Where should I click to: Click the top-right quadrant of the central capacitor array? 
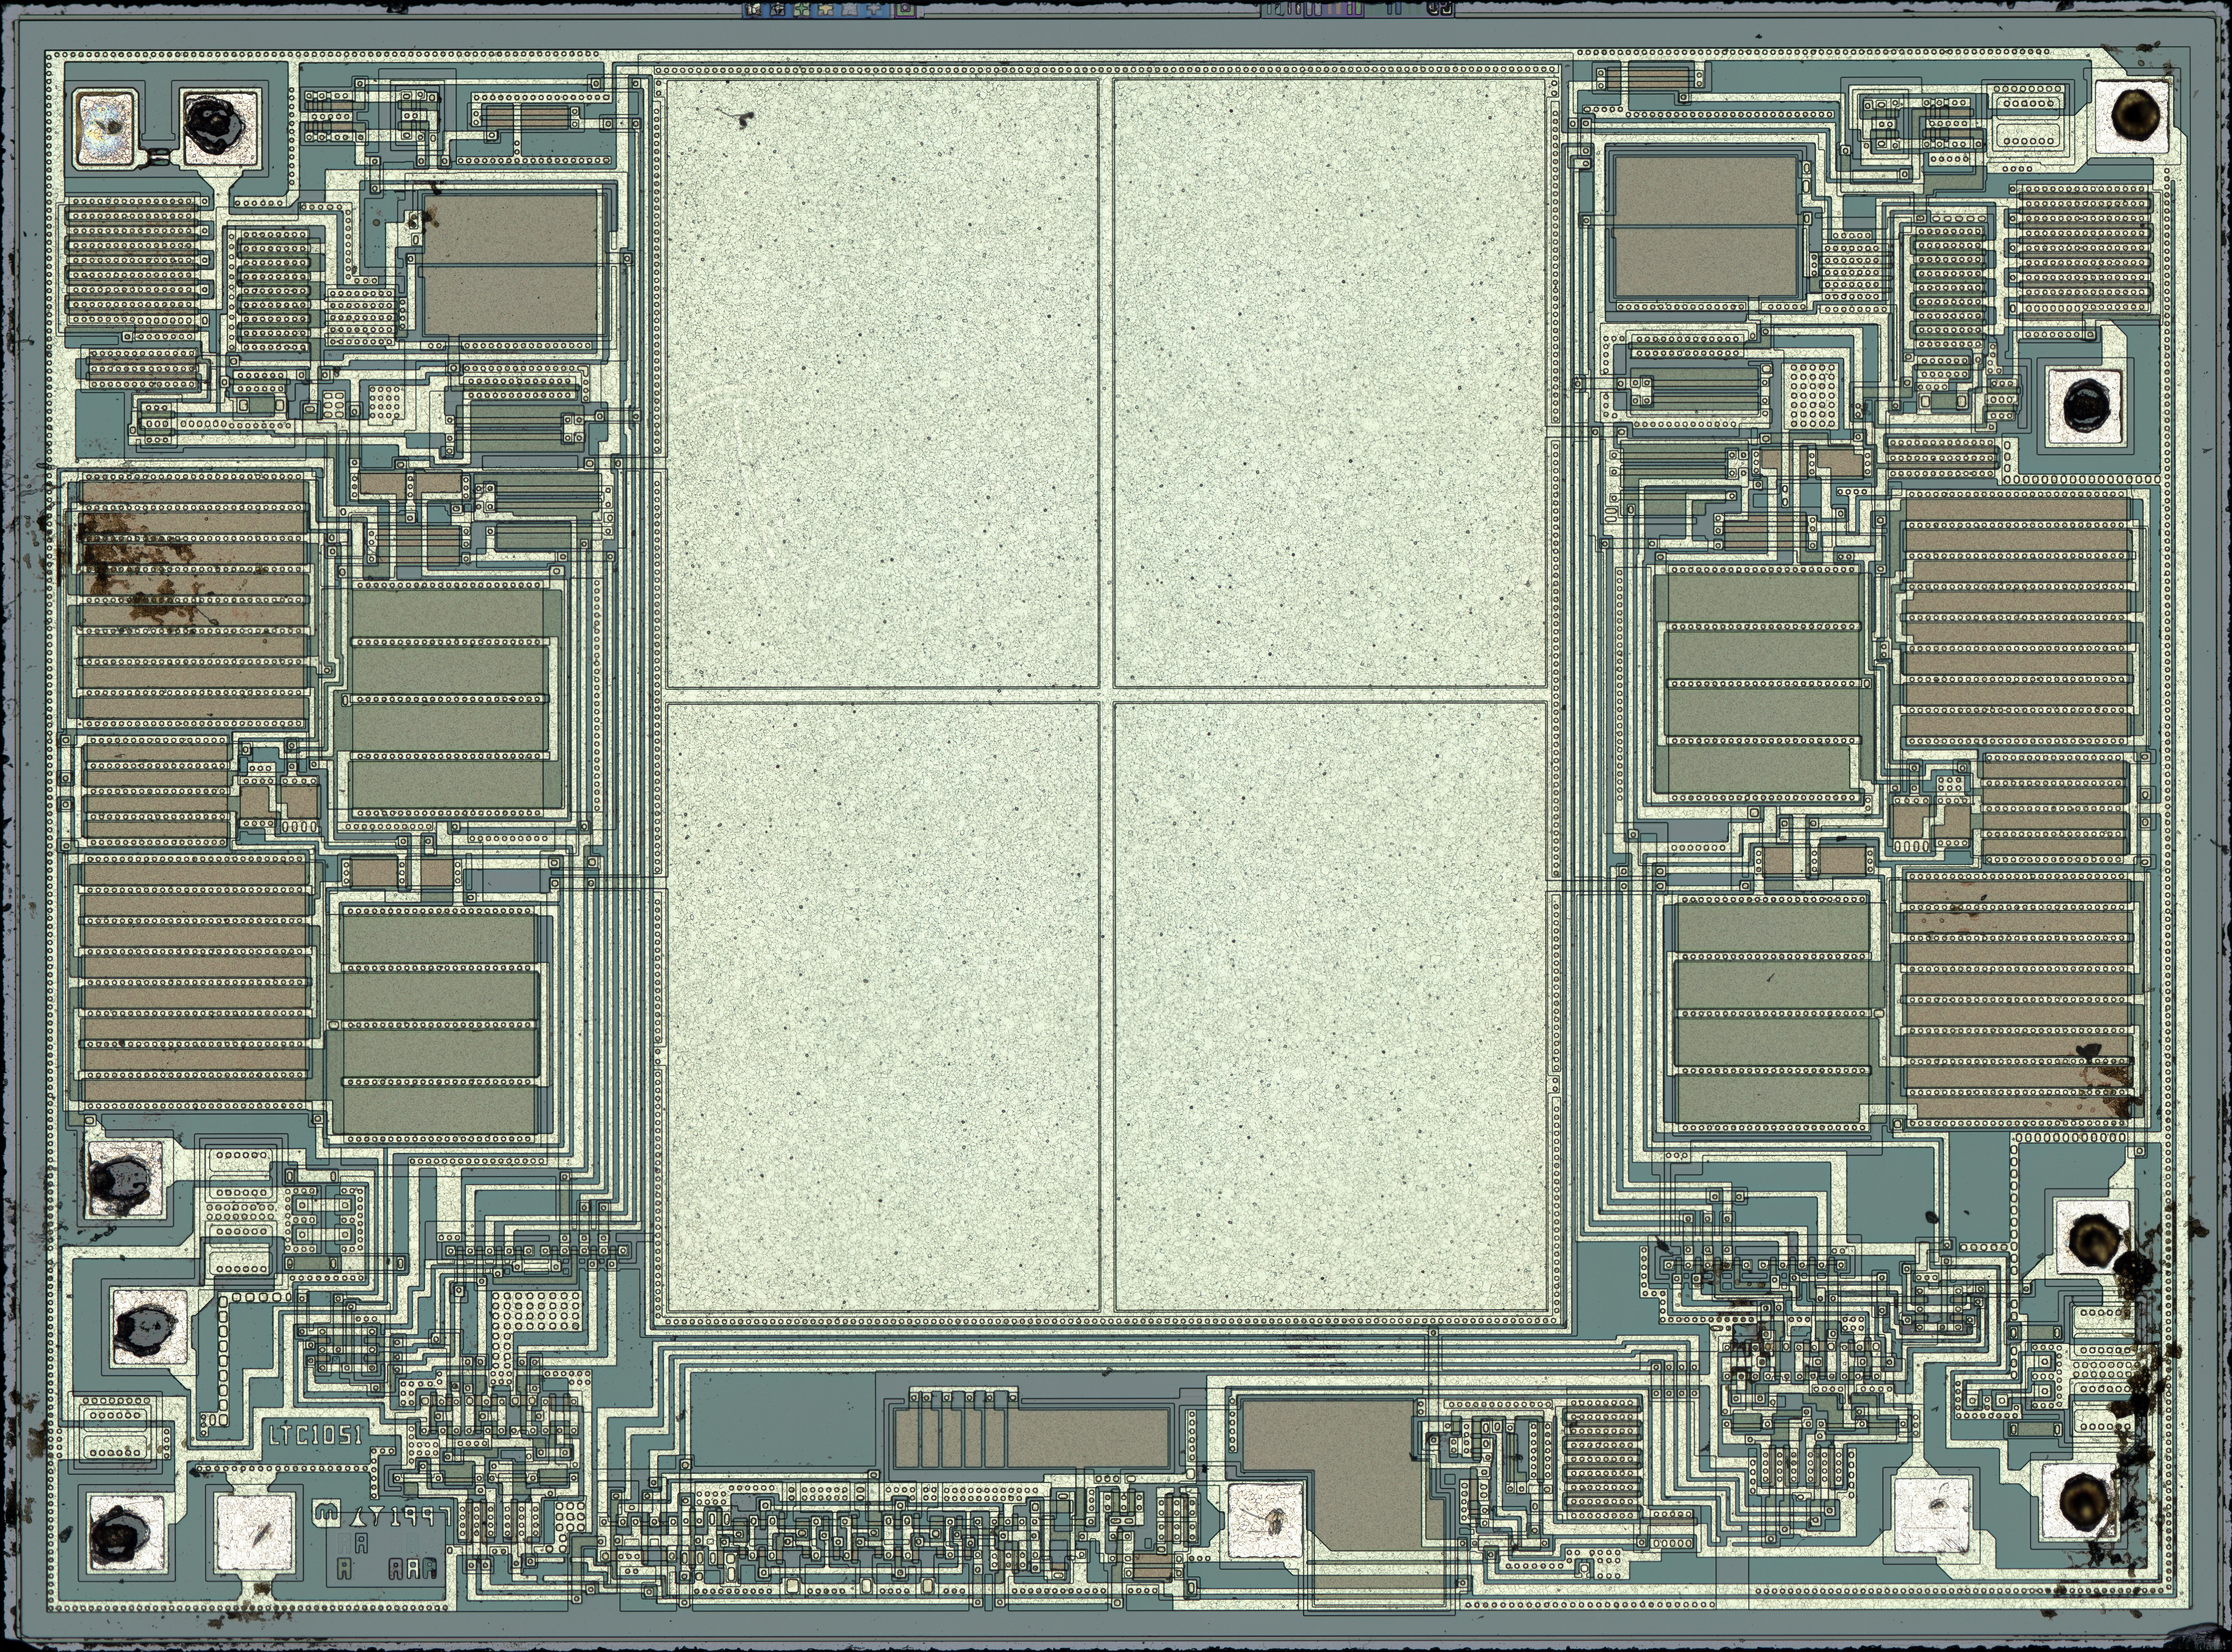tap(1330, 383)
